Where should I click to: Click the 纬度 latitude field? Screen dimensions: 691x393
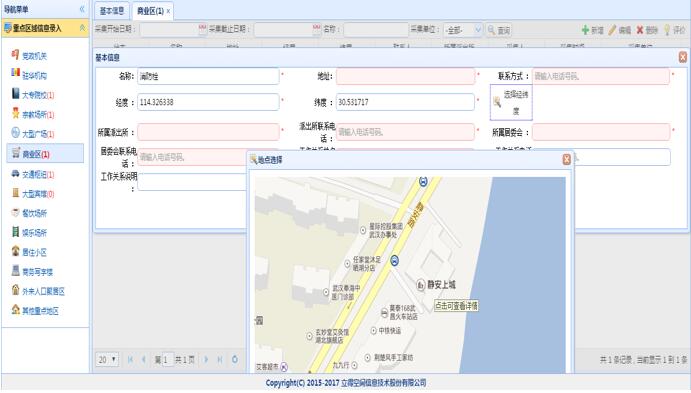(405, 102)
